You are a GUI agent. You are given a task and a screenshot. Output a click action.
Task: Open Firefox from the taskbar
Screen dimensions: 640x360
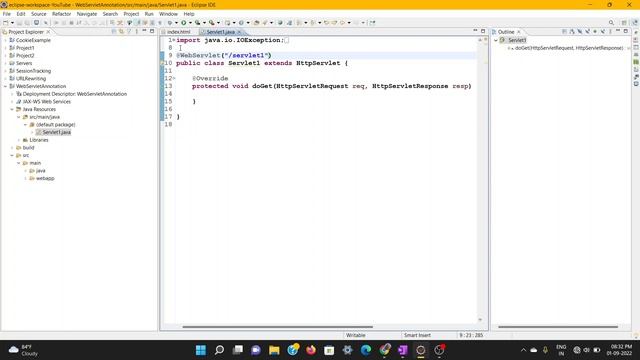(x=311, y=350)
